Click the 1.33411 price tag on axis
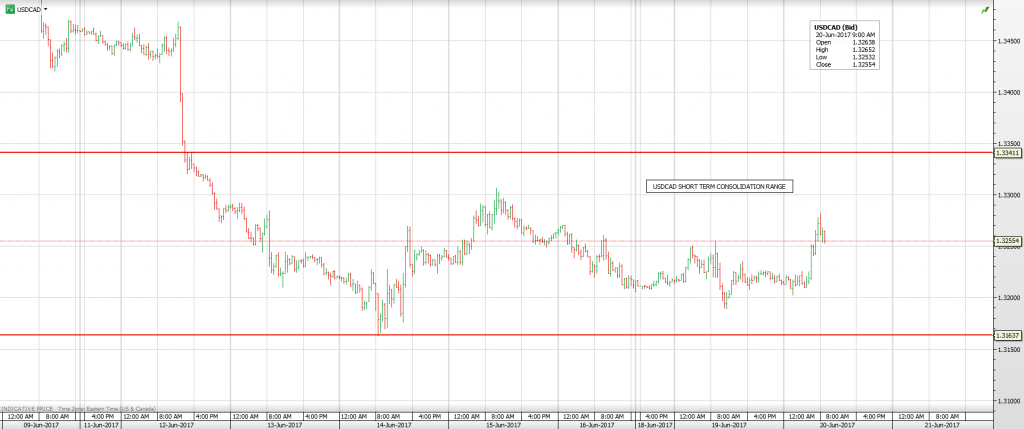Viewport: 1024px width, 429px height. click(x=1007, y=153)
